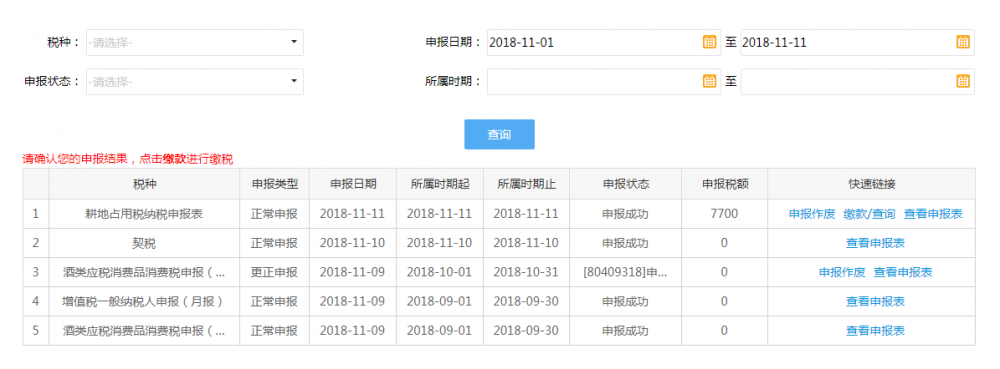Open calendar for 申报日期 start date

coord(709,43)
